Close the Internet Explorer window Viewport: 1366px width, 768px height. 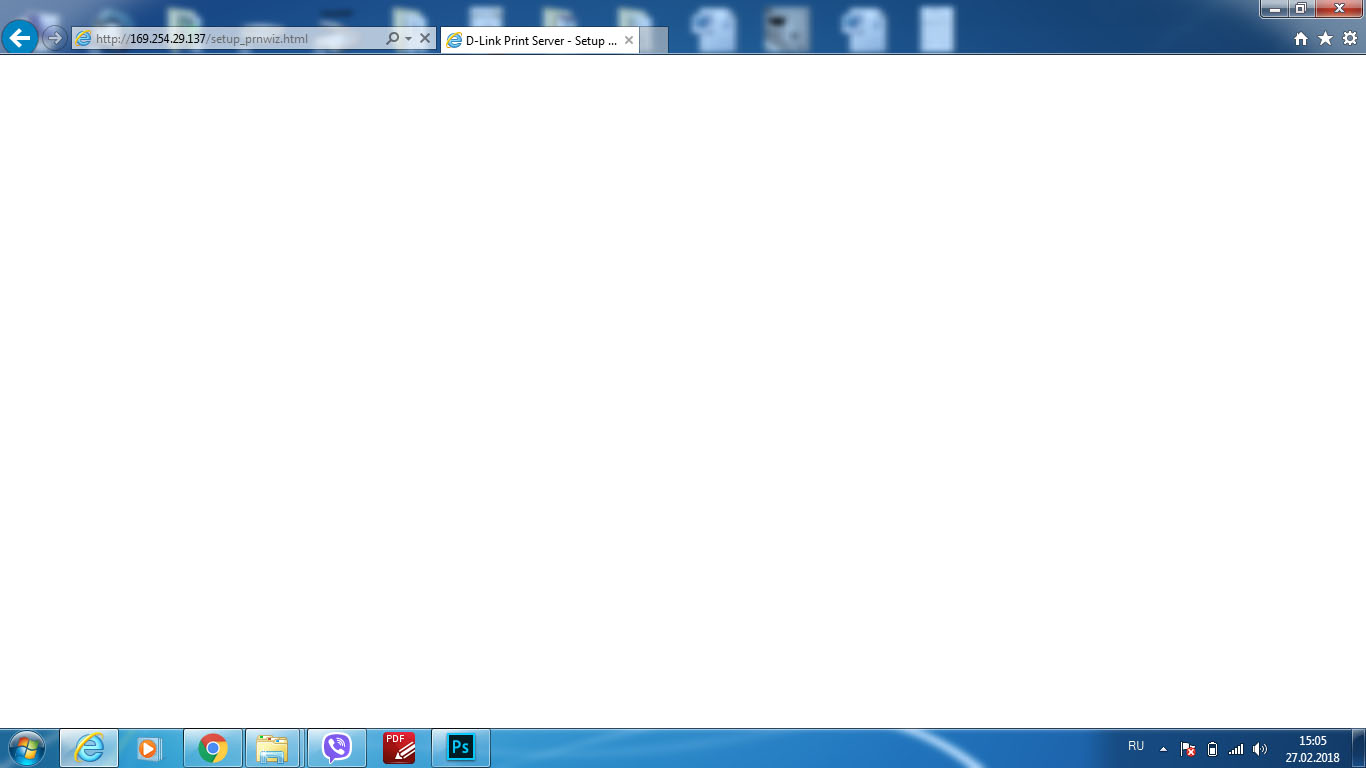(1338, 9)
